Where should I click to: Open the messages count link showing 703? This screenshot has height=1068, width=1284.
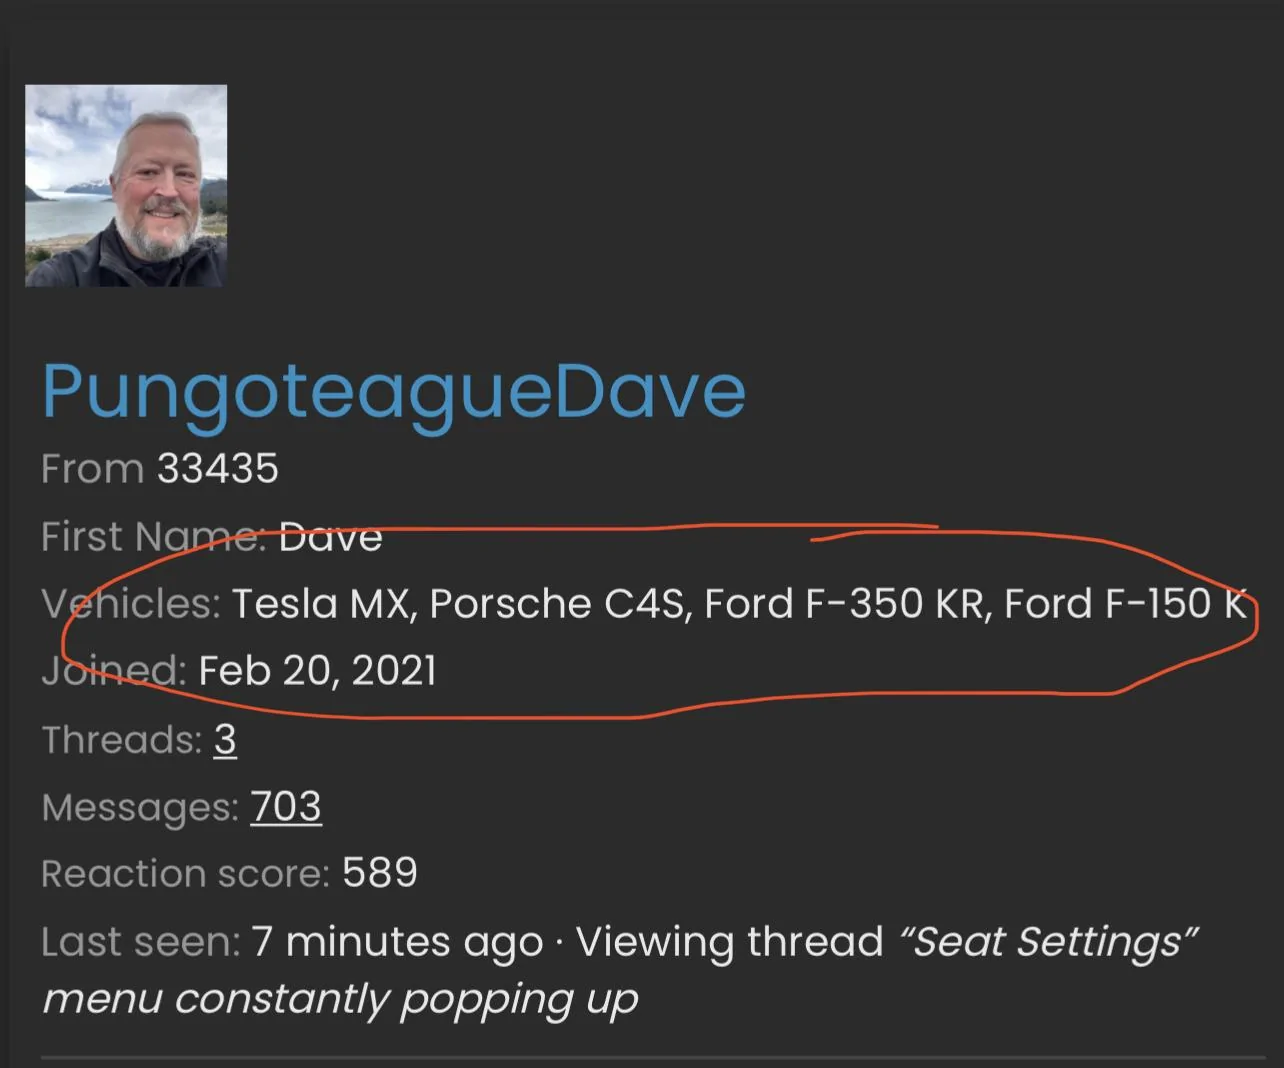pos(286,807)
